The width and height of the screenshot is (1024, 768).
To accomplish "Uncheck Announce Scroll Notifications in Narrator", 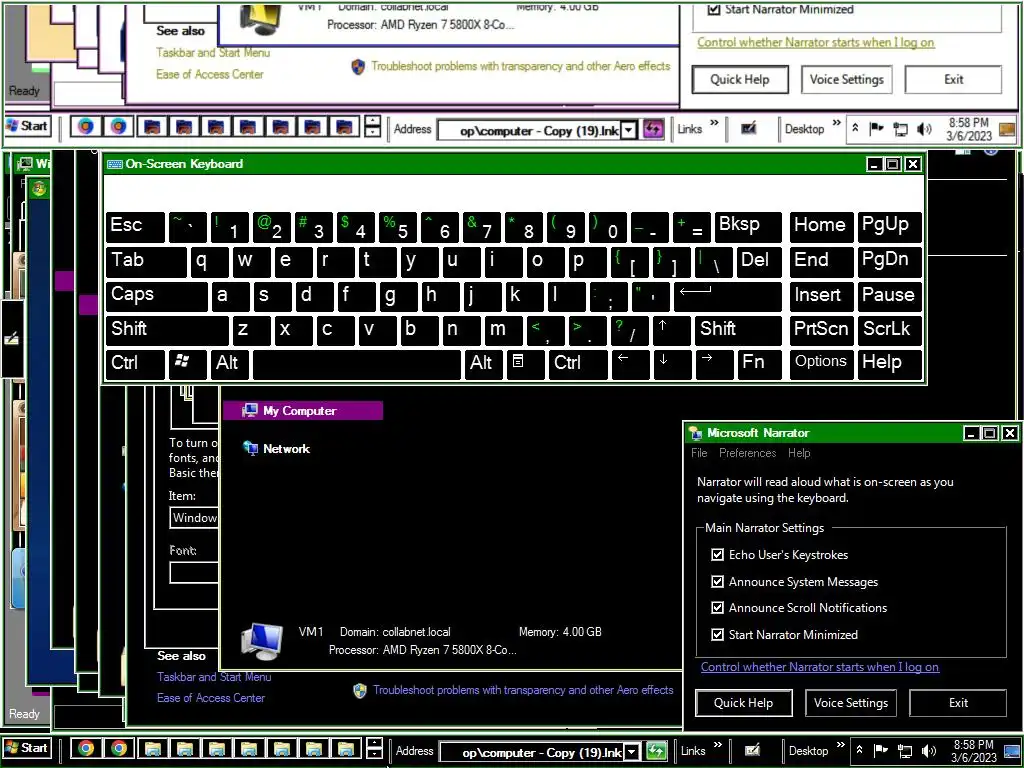I will pos(717,607).
